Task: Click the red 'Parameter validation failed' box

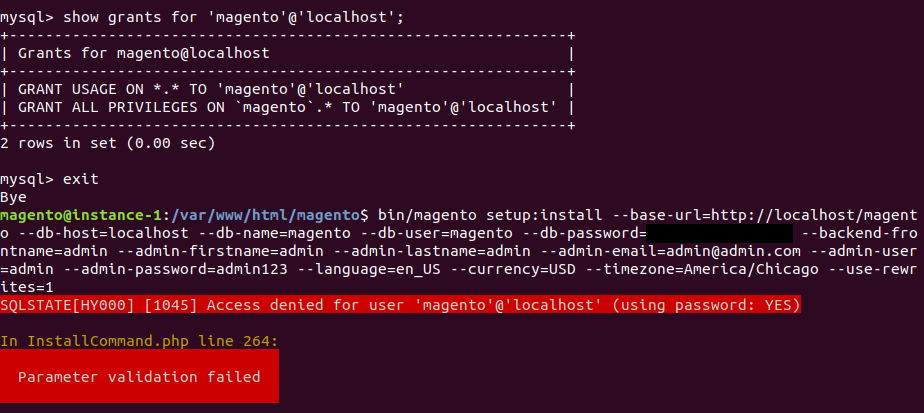Action: [x=139, y=377]
